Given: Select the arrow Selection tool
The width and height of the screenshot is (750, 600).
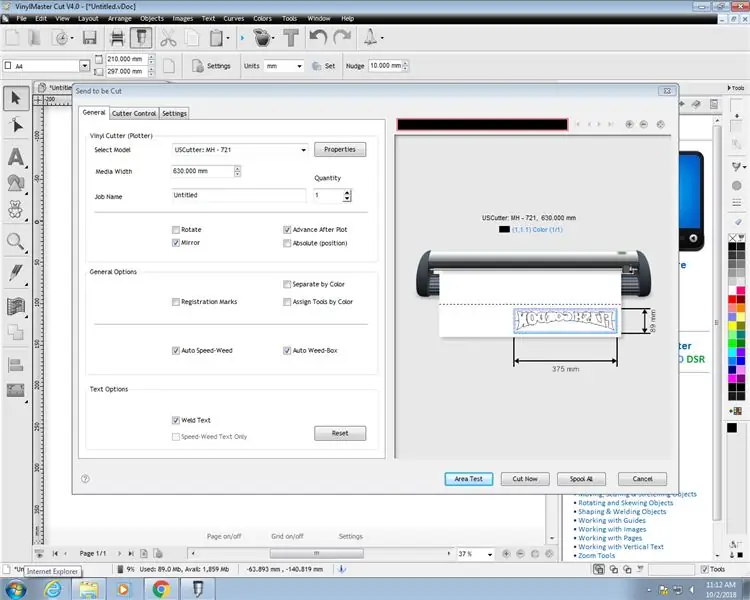Looking at the screenshot, I should (x=16, y=98).
